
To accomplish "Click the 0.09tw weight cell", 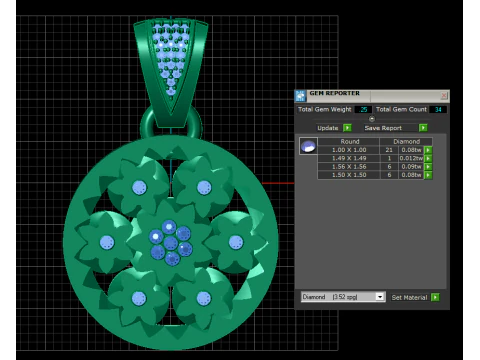I will tap(411, 167).
